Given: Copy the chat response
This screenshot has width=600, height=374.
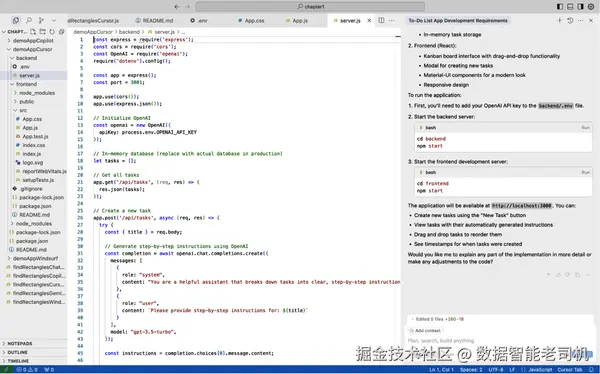Looking at the screenshot, I should click(x=577, y=274).
